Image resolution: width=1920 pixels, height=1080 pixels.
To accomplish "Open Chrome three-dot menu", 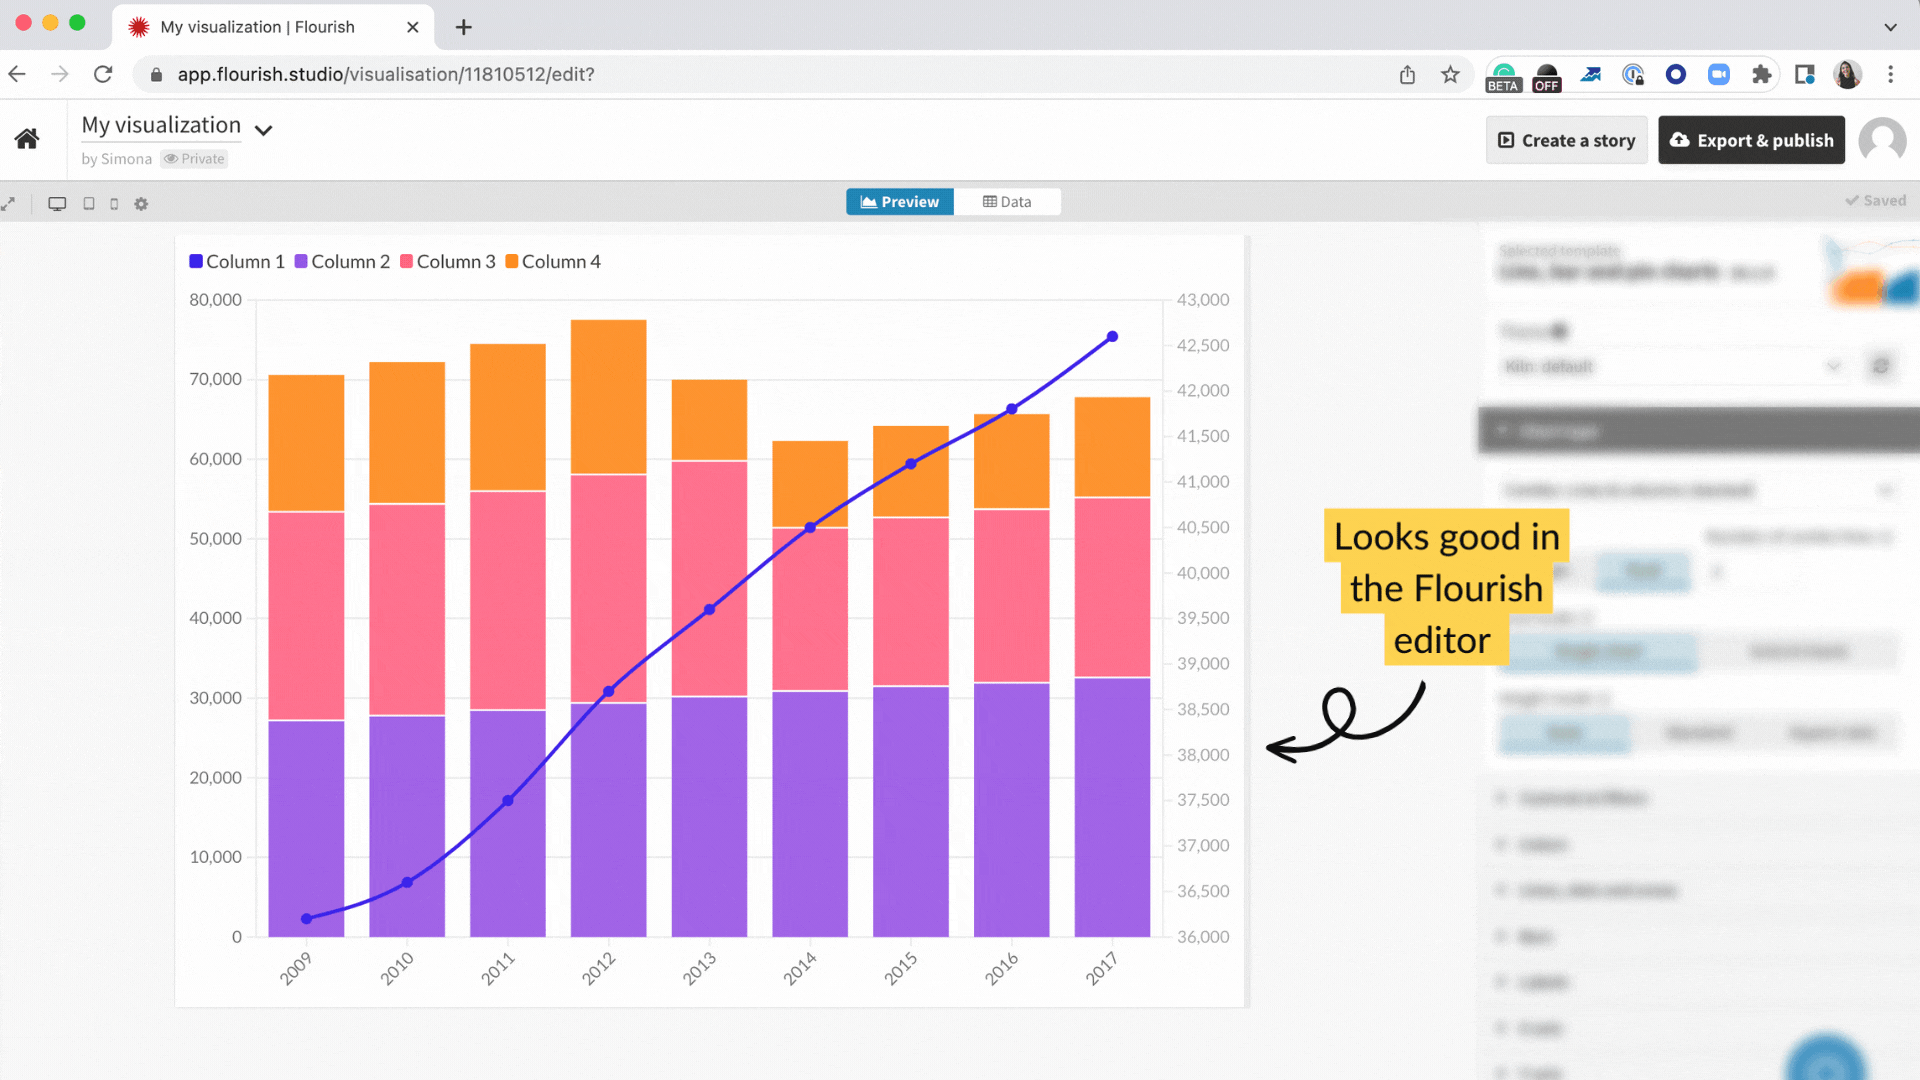I will click(x=1890, y=75).
